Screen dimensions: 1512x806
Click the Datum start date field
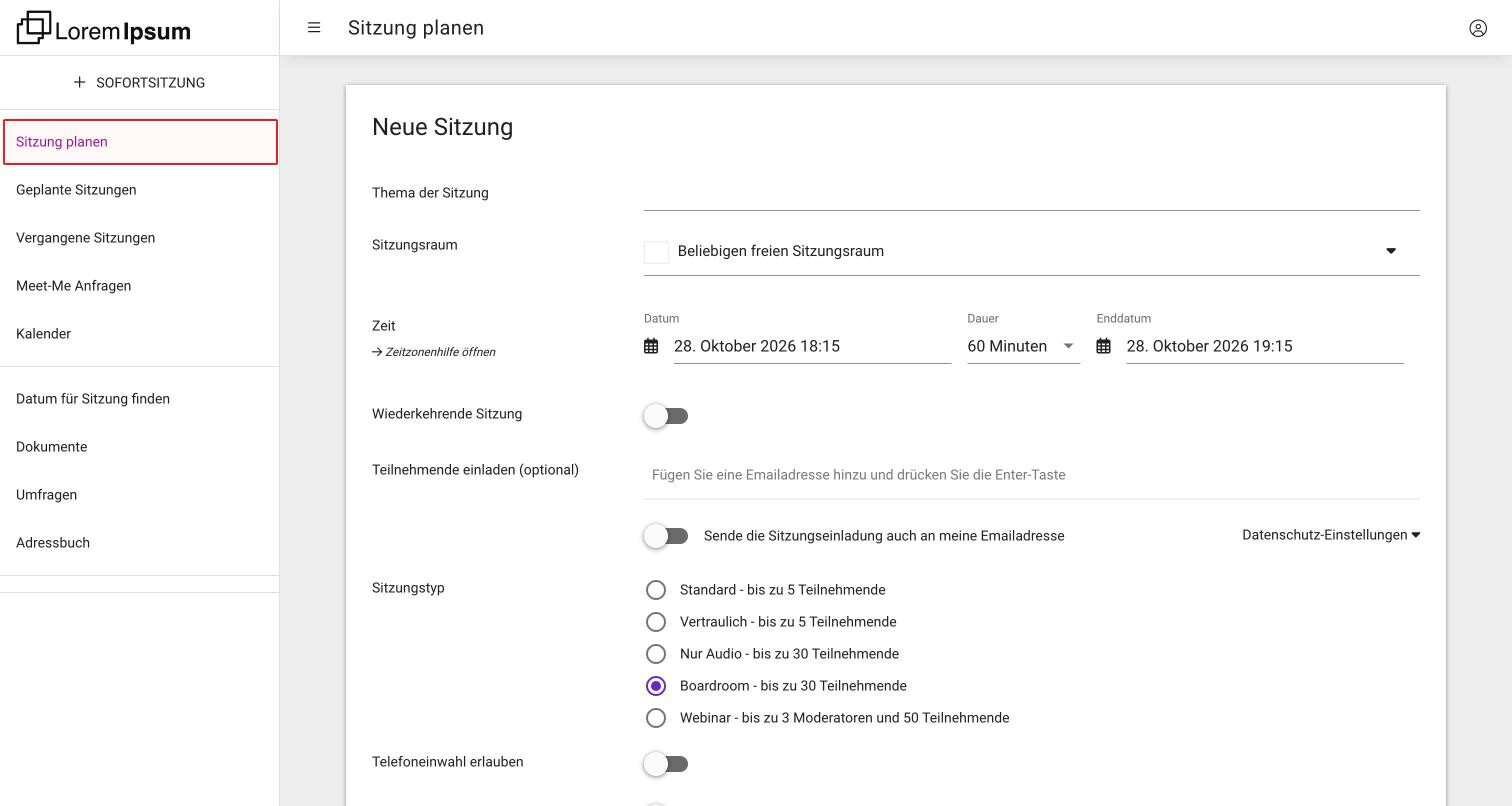coord(812,346)
